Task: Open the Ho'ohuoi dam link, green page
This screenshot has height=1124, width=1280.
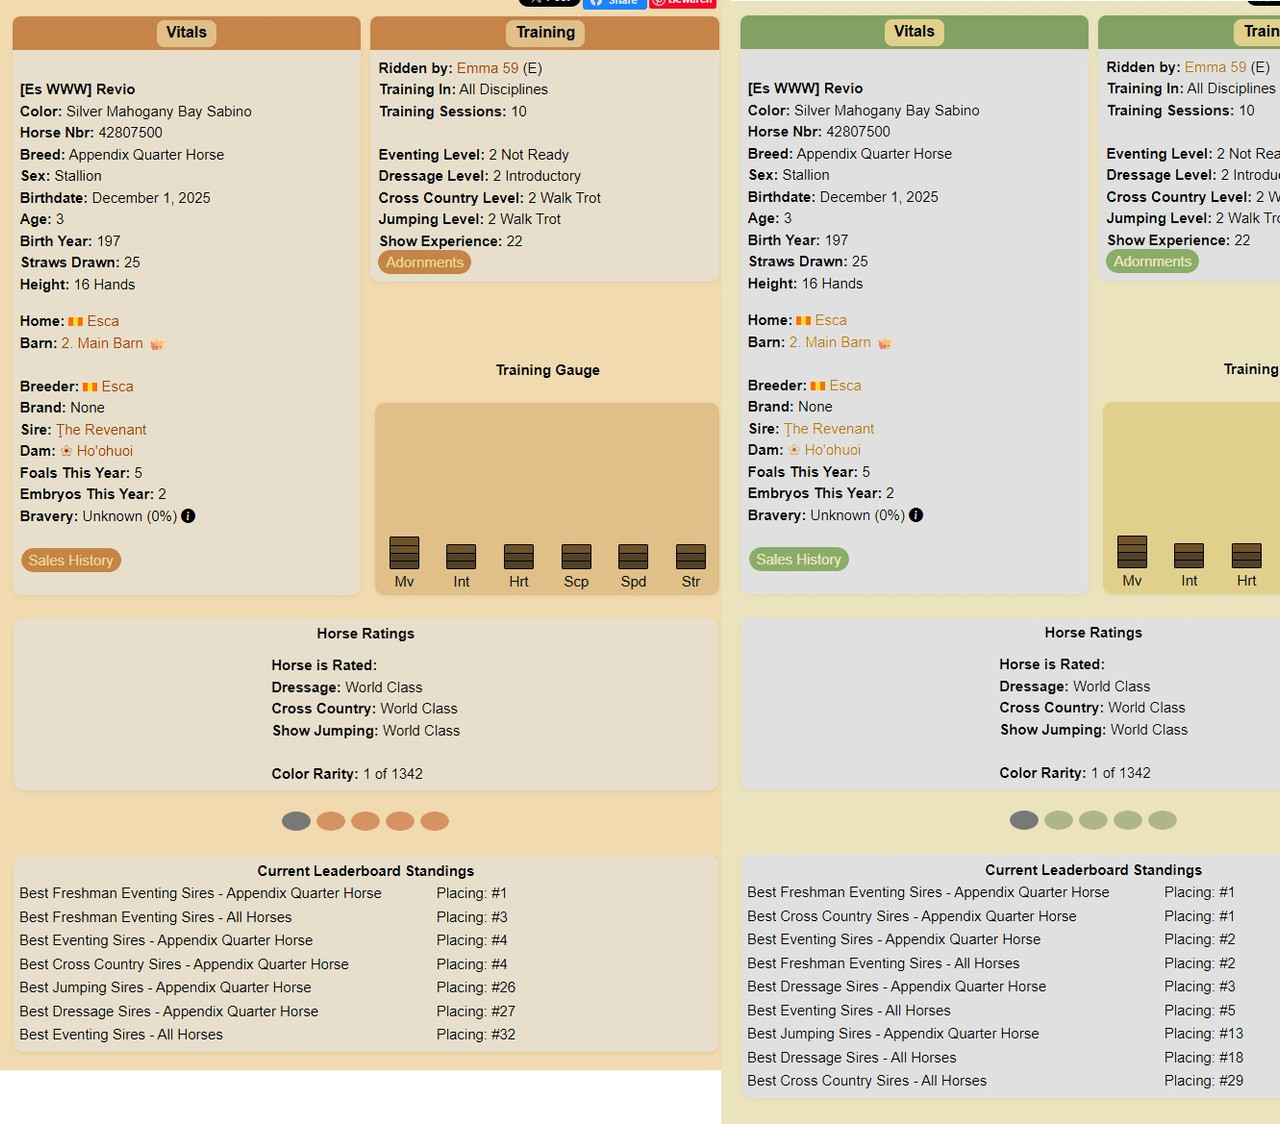Action: tap(833, 450)
